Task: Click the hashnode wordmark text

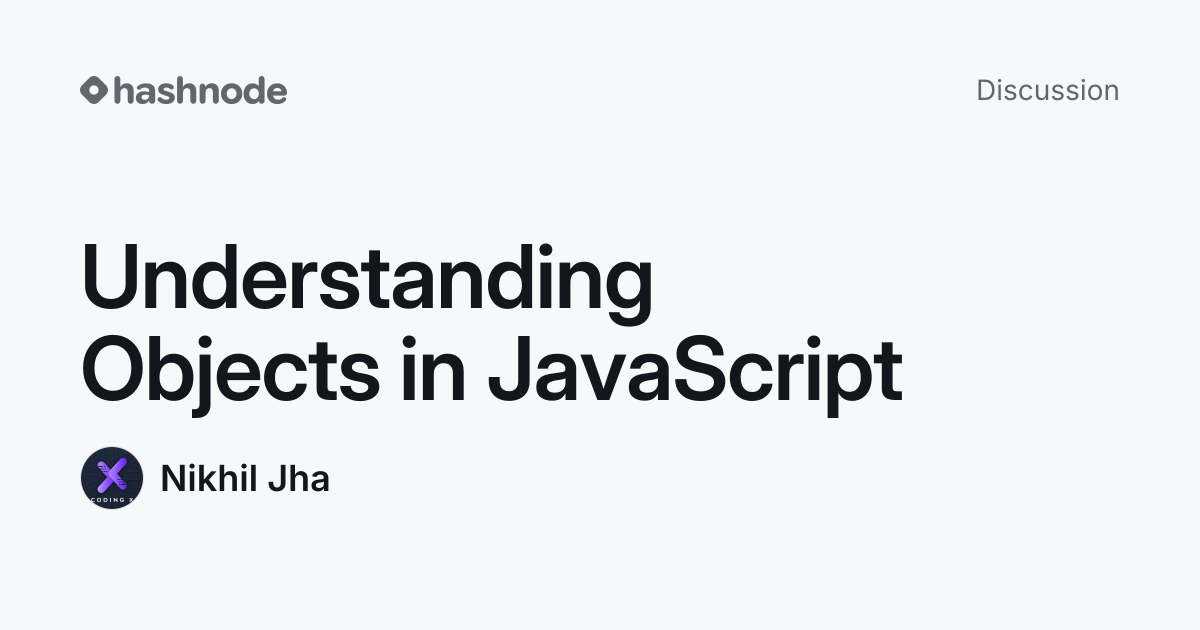Action: pyautogui.click(x=200, y=90)
